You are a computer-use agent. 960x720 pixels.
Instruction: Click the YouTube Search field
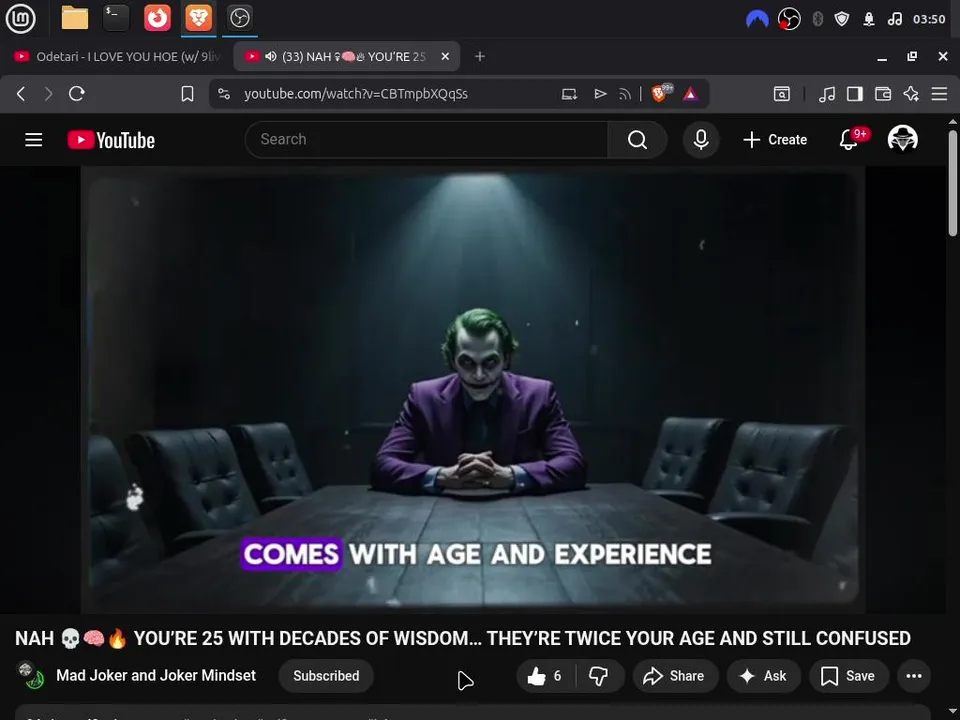pyautogui.click(x=426, y=140)
